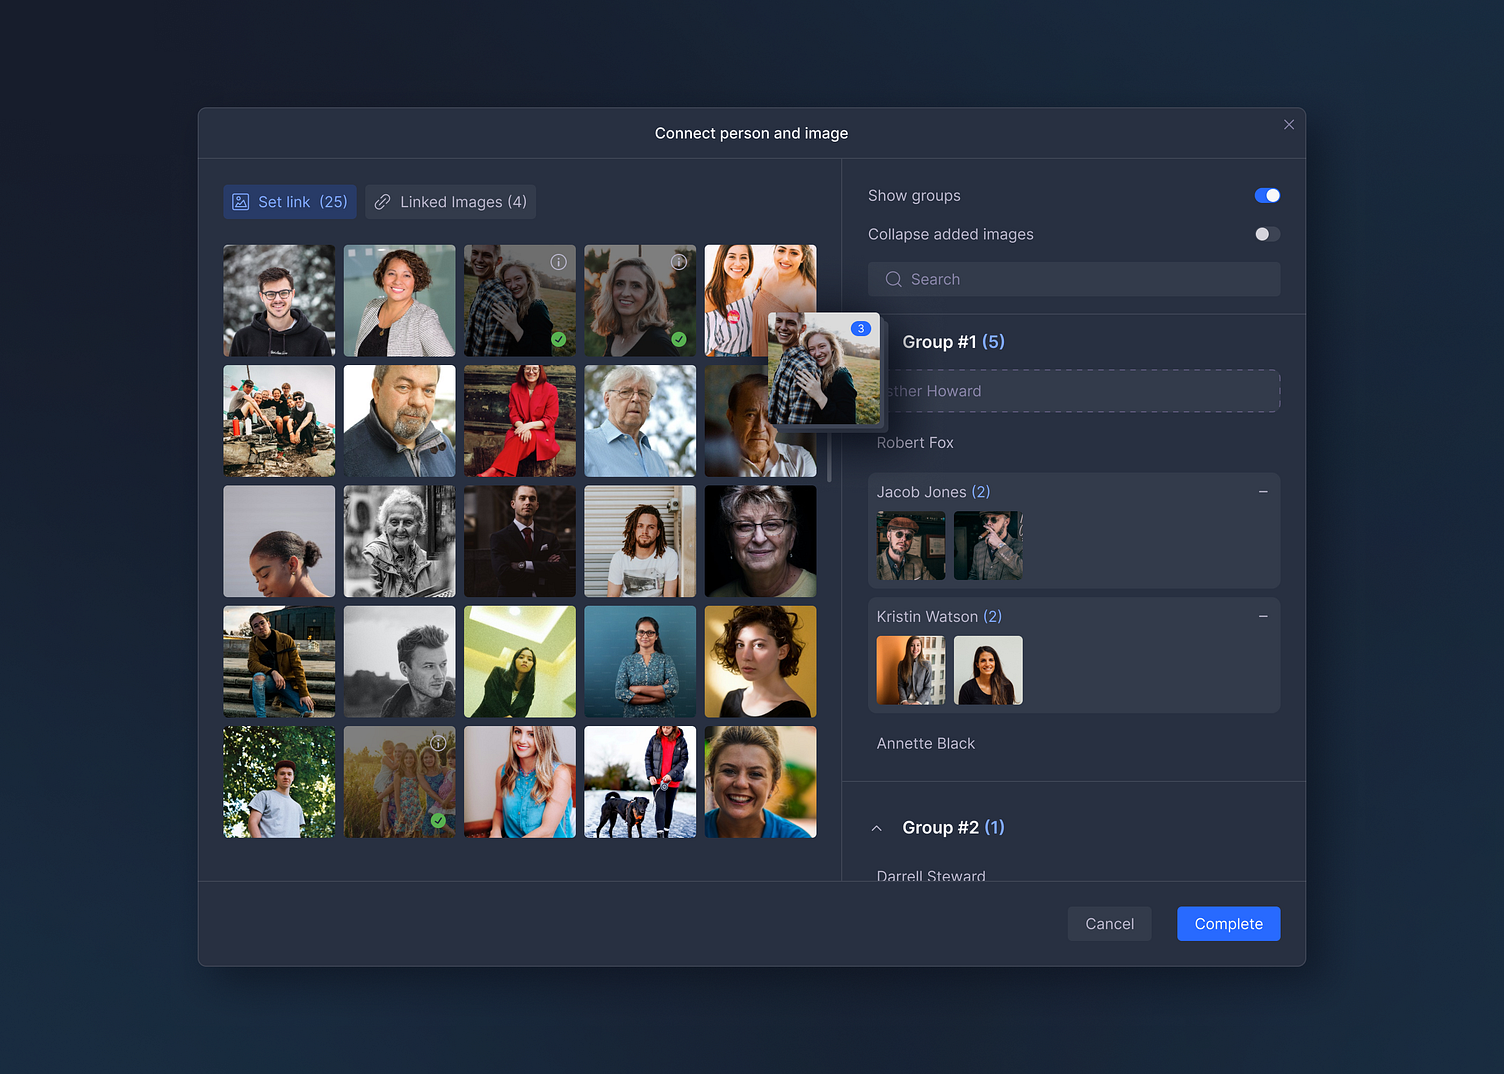
Task: Select group of friends on rocks photo
Action: tap(279, 421)
